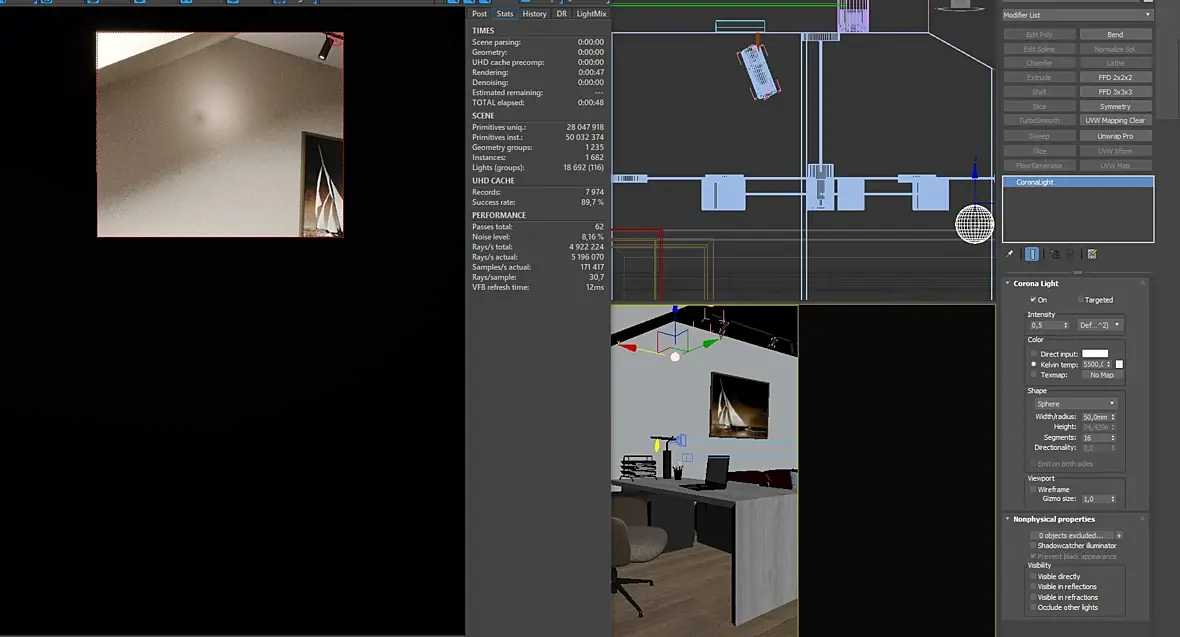This screenshot has width=1180, height=637.
Task: Switch to the Stats tab
Action: point(505,14)
